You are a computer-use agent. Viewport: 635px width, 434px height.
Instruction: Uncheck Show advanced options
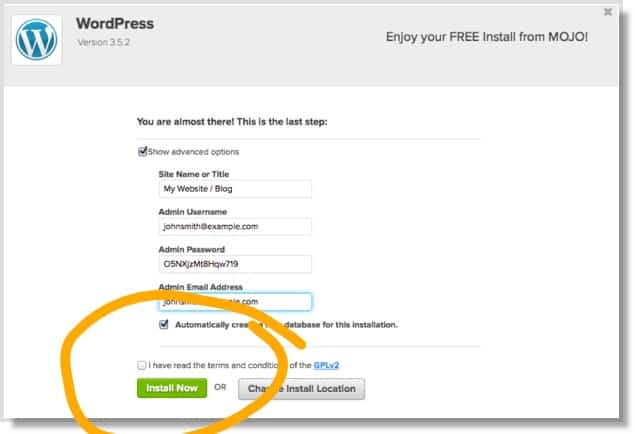coord(142,152)
